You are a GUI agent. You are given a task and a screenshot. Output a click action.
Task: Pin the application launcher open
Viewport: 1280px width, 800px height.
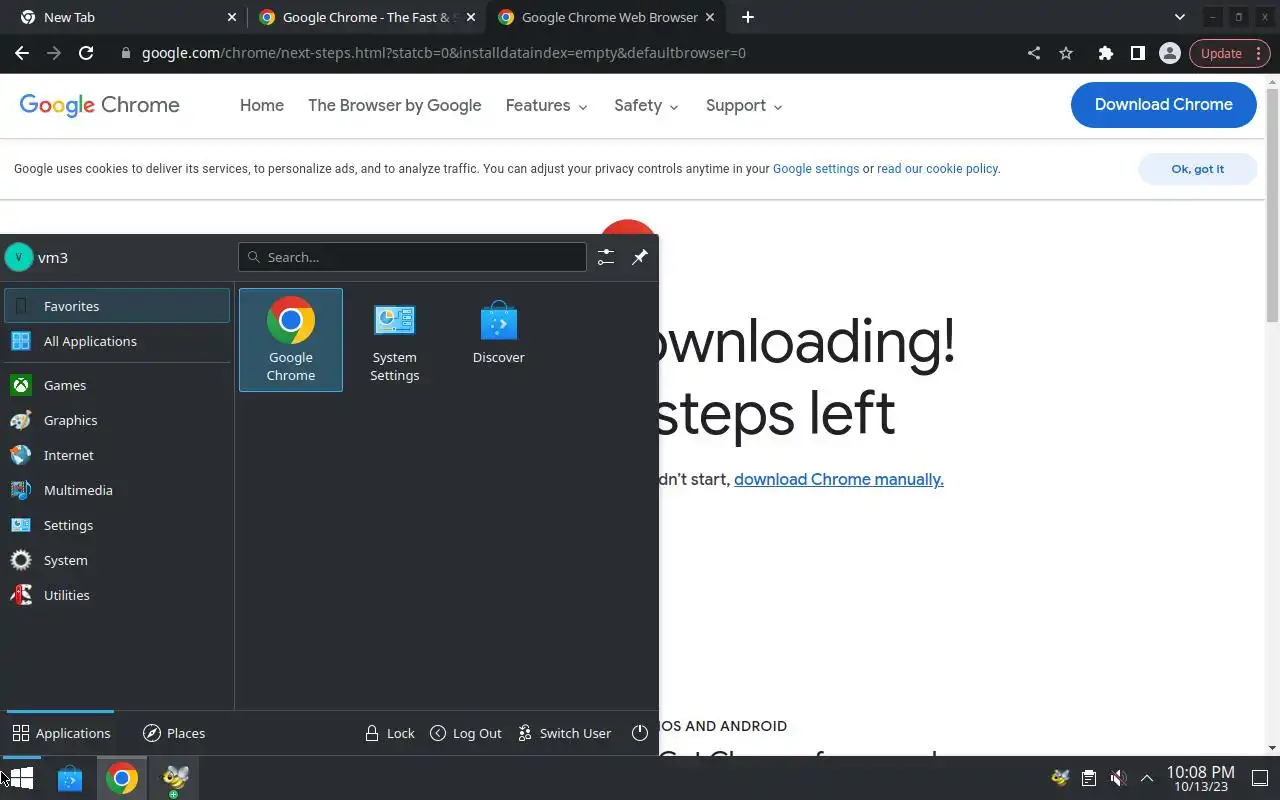point(640,257)
